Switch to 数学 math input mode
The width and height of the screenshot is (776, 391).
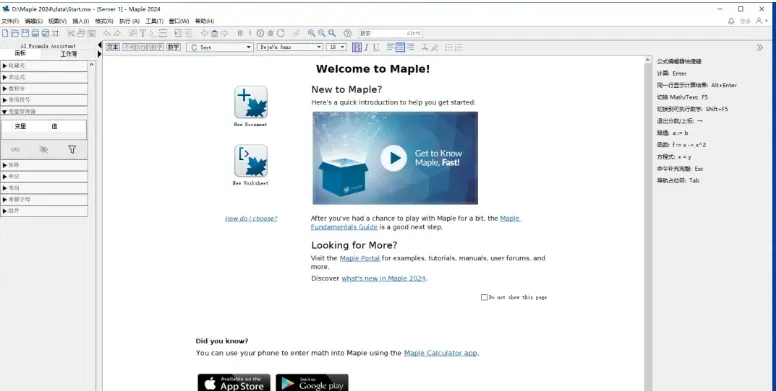pos(173,47)
